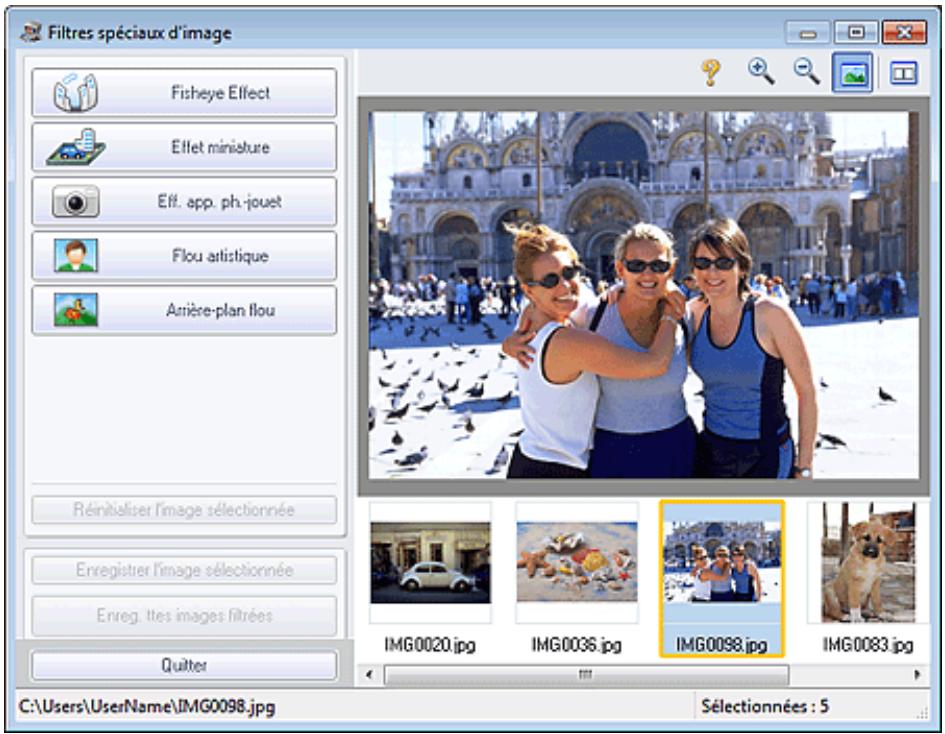Click the 'Sélectionnées : 5' status text
Screen dimensions: 945x734
click(765, 706)
